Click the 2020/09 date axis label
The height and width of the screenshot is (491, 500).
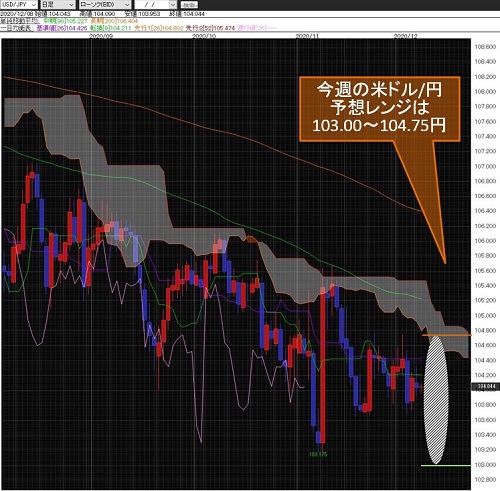(x=101, y=36)
